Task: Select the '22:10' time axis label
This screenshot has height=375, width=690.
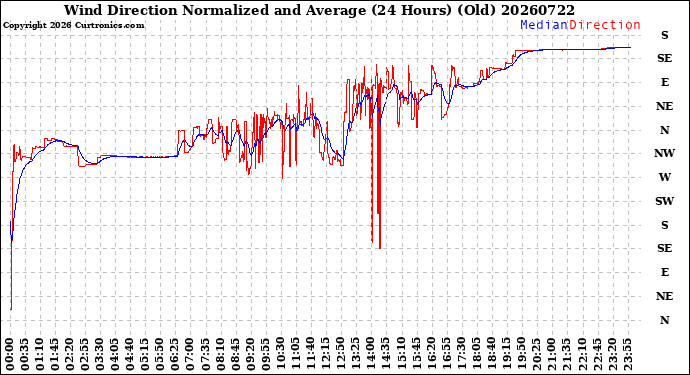Action: click(581, 355)
